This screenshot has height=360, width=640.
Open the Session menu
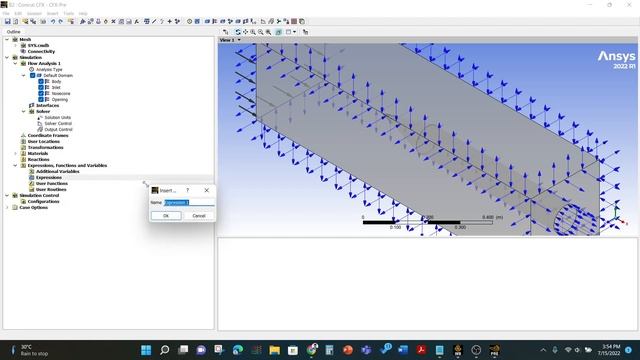34,13
